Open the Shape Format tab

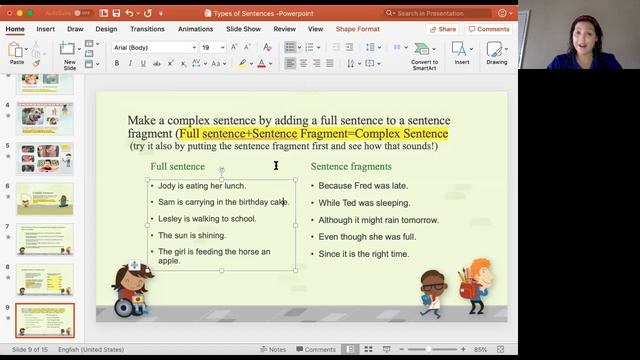[358, 29]
